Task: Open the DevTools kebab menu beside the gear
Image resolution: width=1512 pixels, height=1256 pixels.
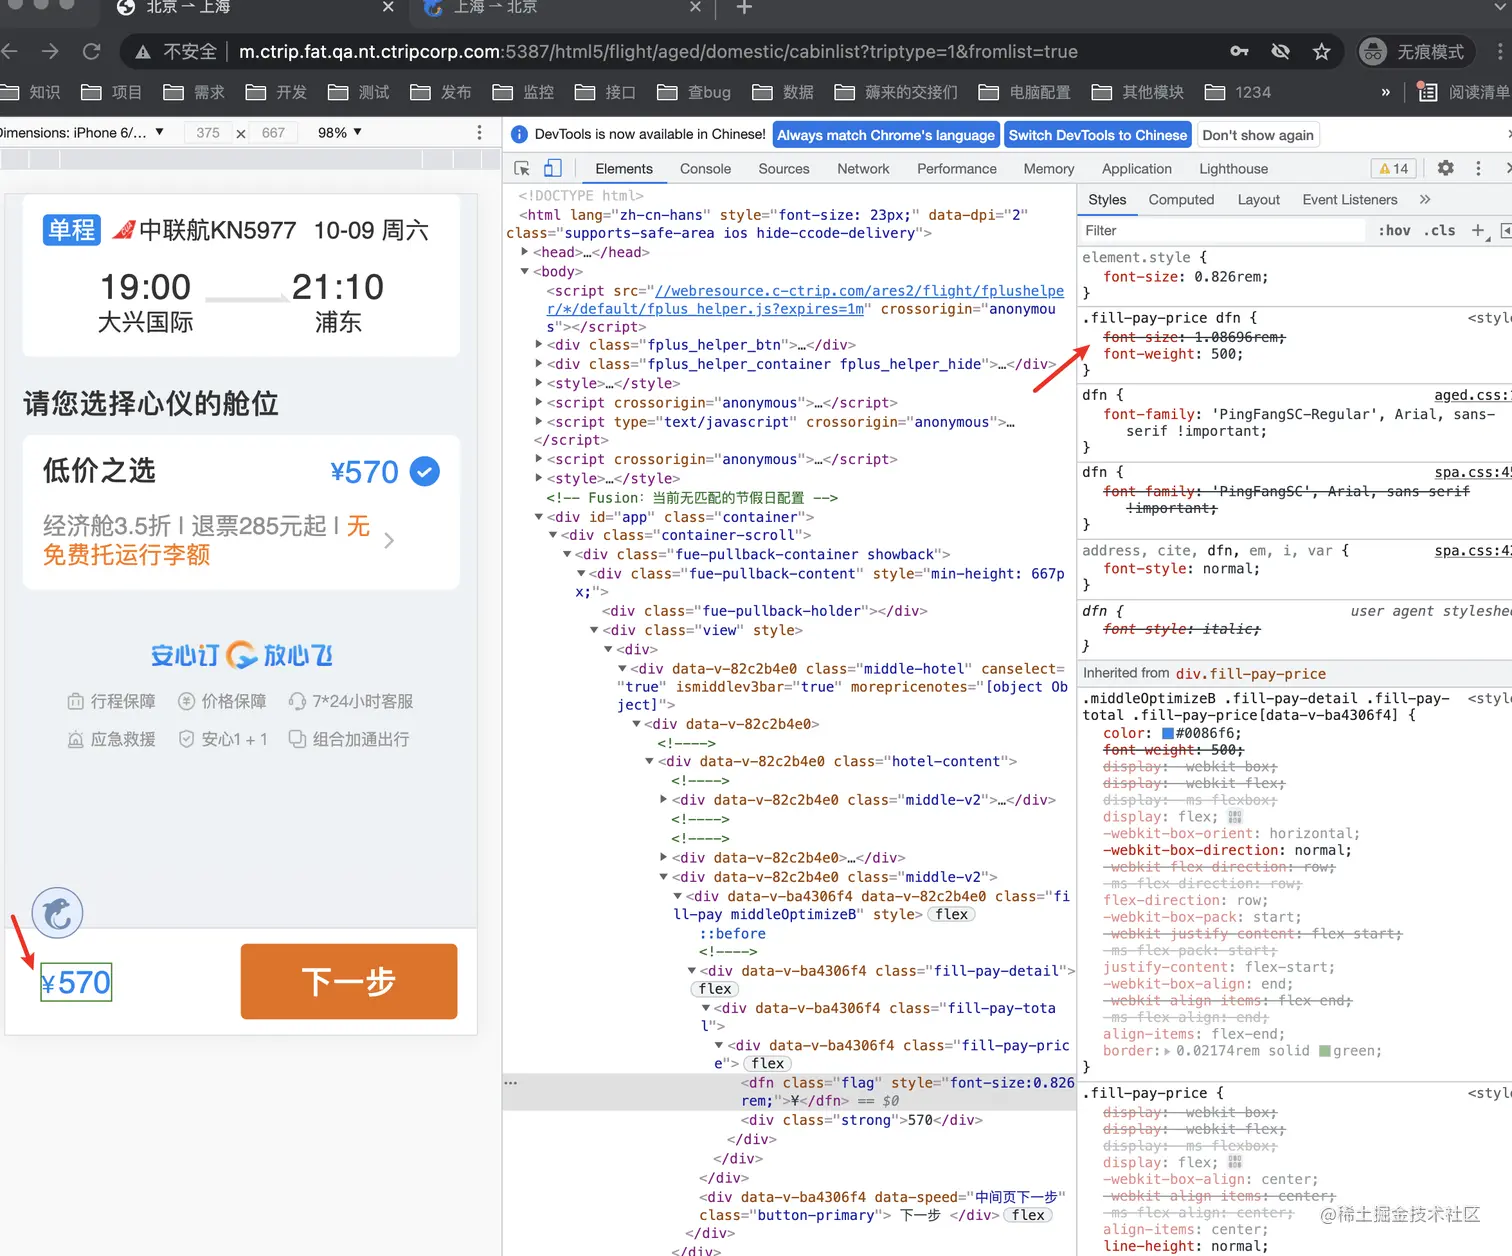Action: pos(1478,168)
